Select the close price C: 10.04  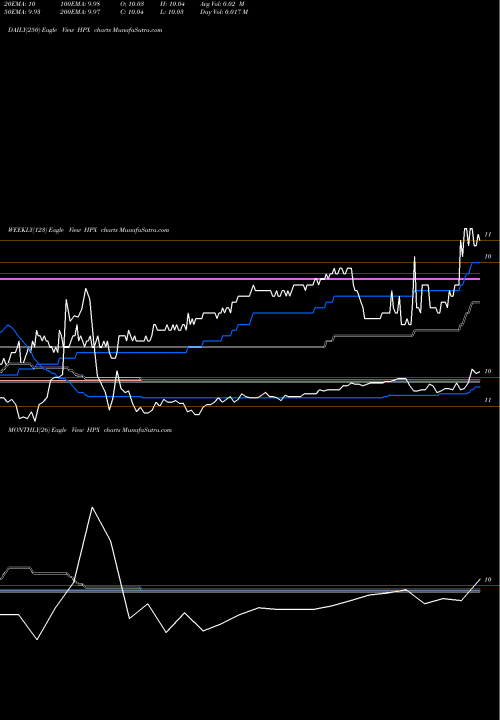pyautogui.click(x=130, y=12)
